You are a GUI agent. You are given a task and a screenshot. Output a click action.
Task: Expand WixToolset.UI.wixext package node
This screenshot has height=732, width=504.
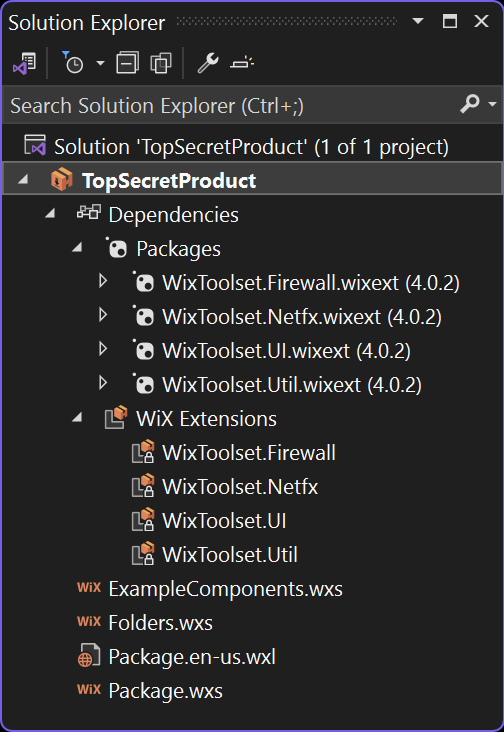(103, 349)
